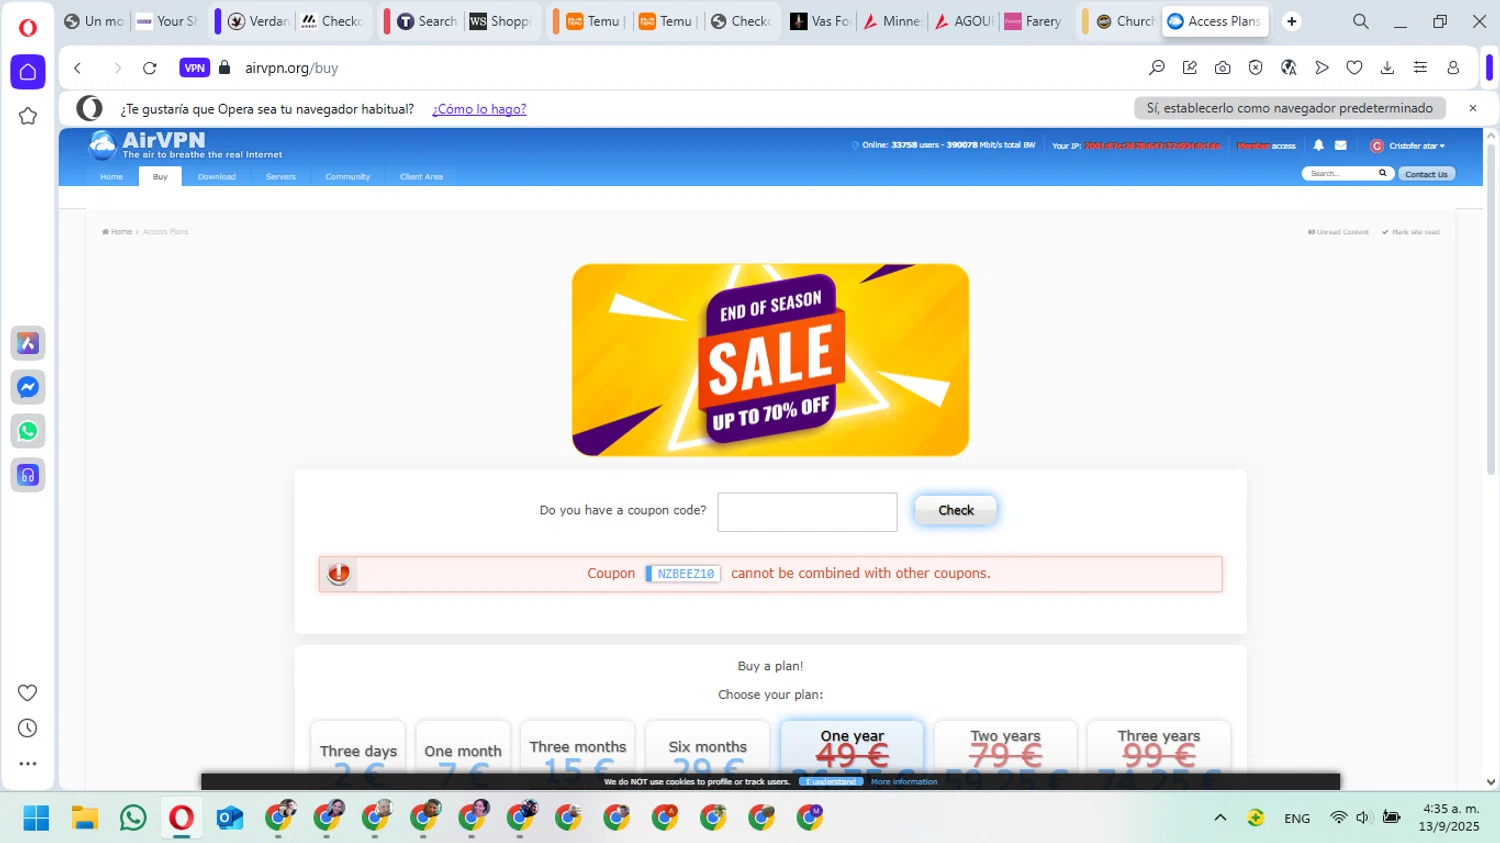Open ad blocker shield icon
1500x843 pixels.
(1256, 68)
